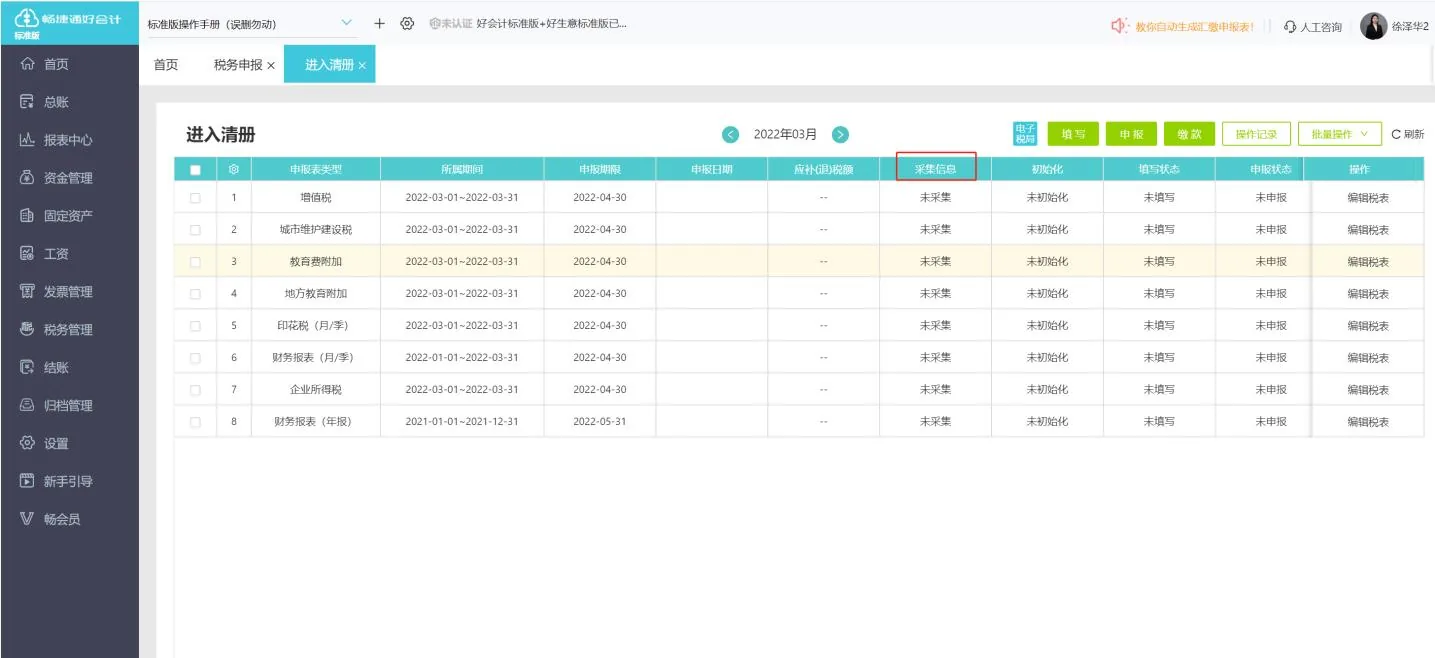This screenshot has height=658, width=1435.
Task: Click the gear icon in the top bar
Action: click(407, 24)
